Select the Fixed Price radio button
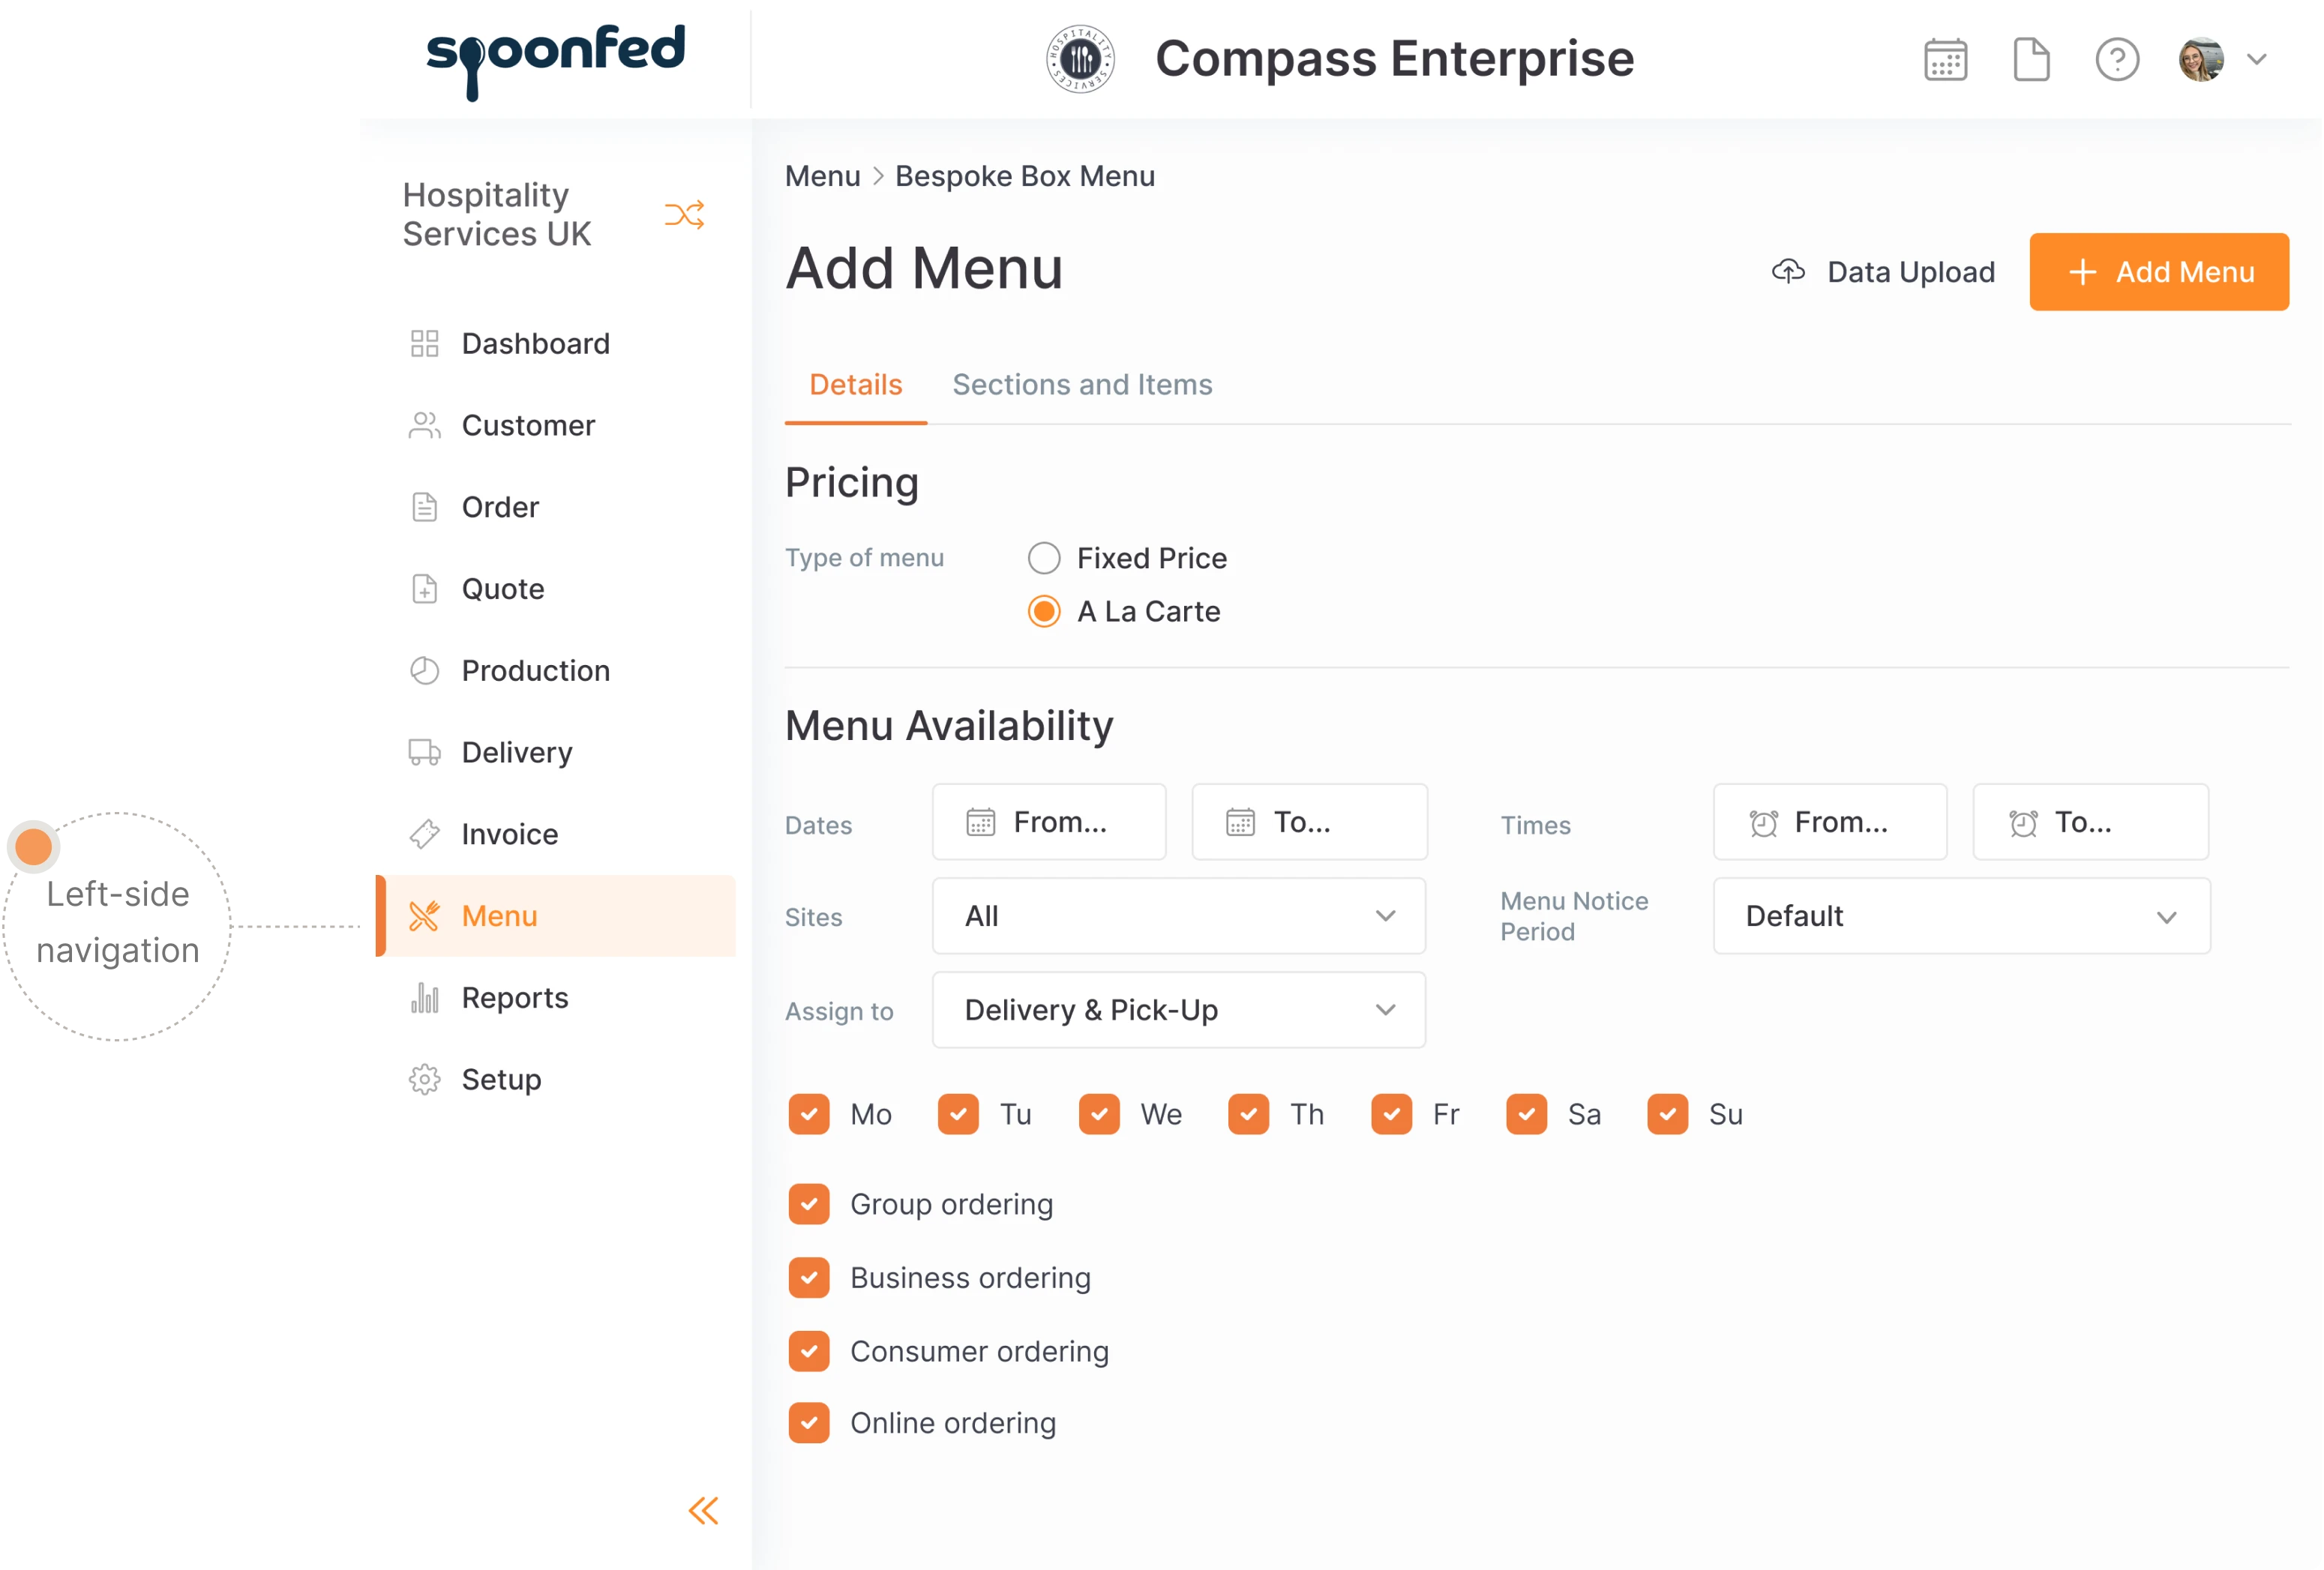The height and width of the screenshot is (1570, 2324). [x=1044, y=558]
